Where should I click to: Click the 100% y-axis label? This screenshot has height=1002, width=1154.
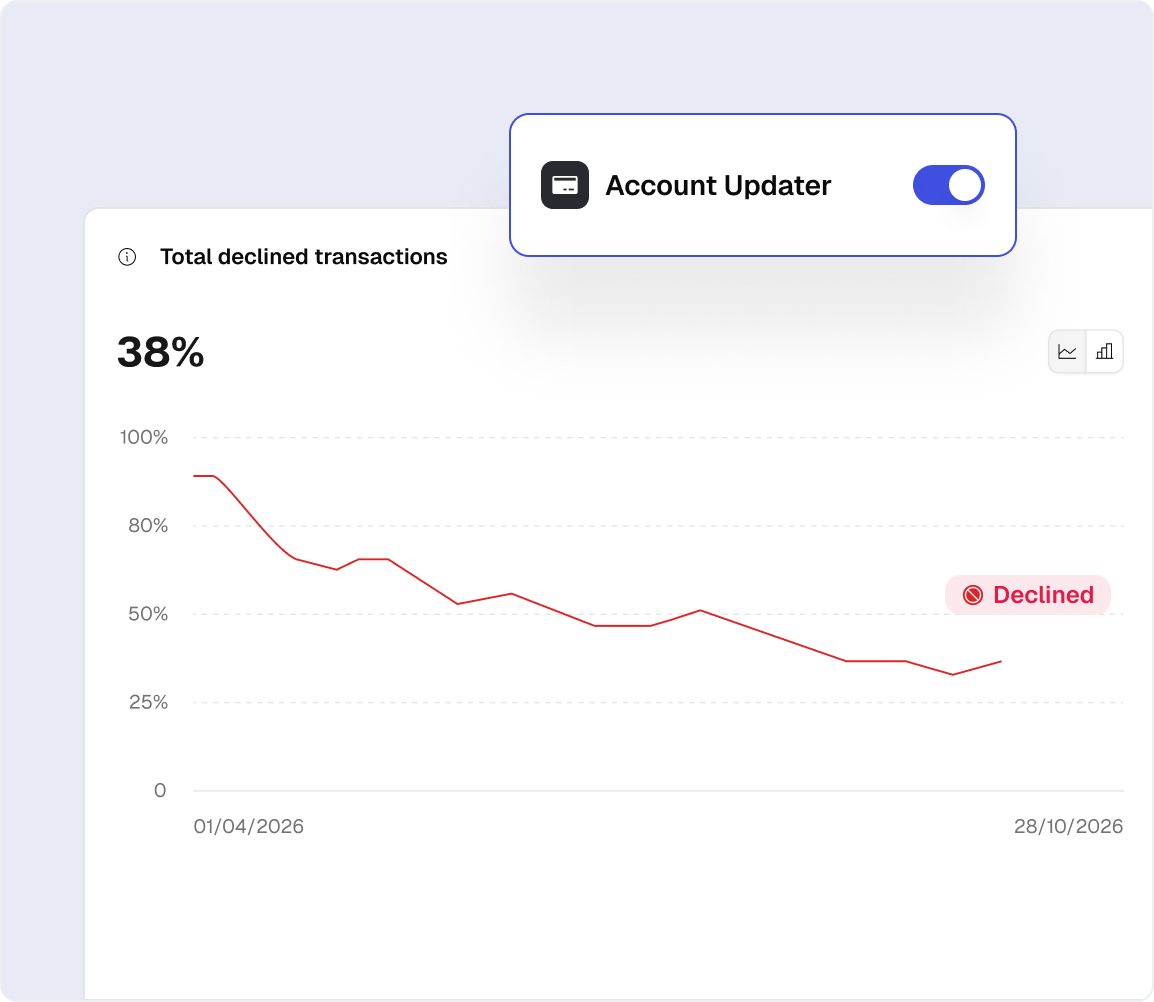144,437
